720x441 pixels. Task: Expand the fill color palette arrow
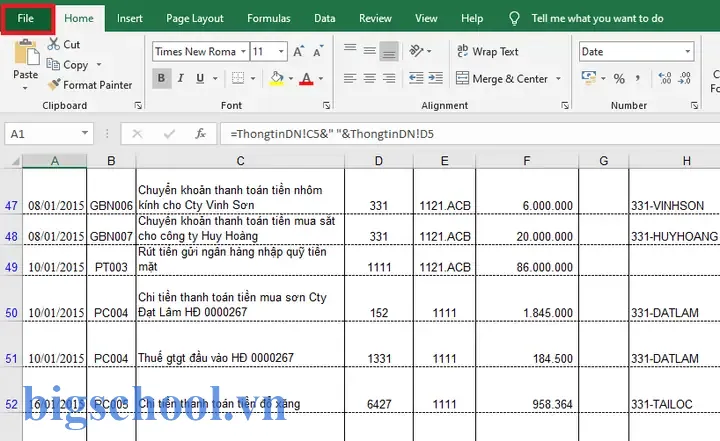pos(291,79)
